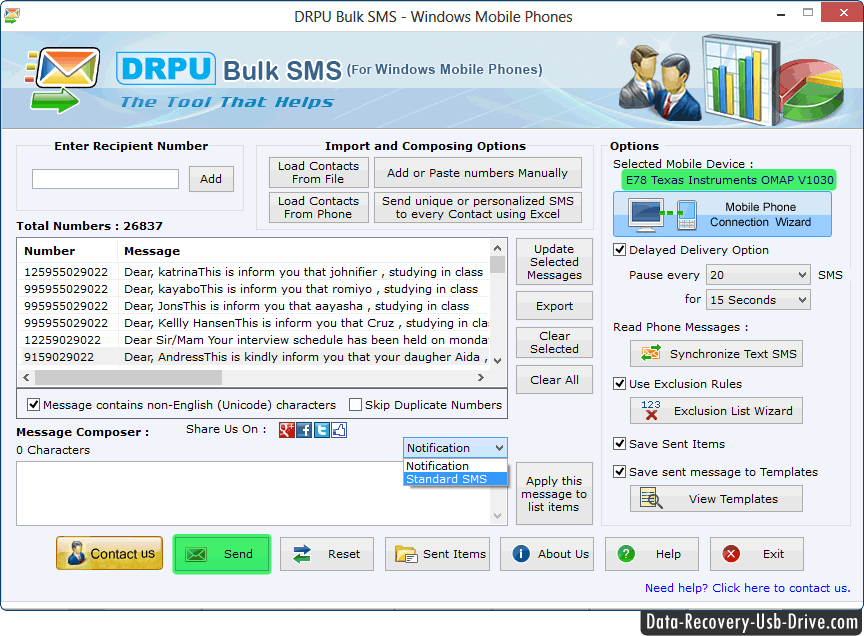Image resolution: width=864 pixels, height=636 pixels.
Task: Click the green envelope Send icon
Action: (196, 554)
